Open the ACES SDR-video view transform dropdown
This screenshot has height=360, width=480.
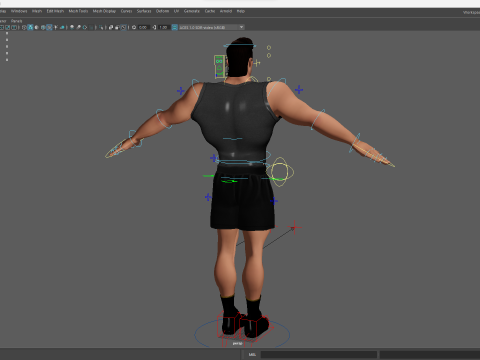pyautogui.click(x=211, y=27)
